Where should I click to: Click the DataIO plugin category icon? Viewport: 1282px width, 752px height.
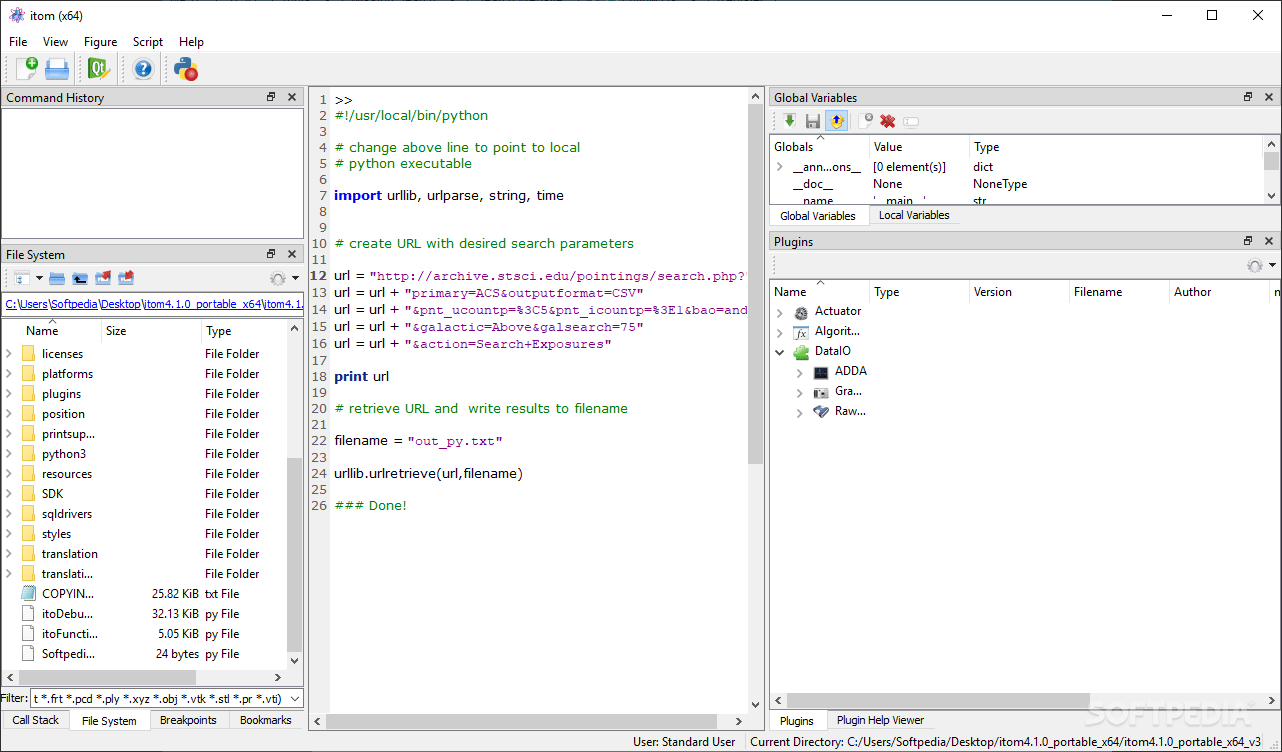802,351
